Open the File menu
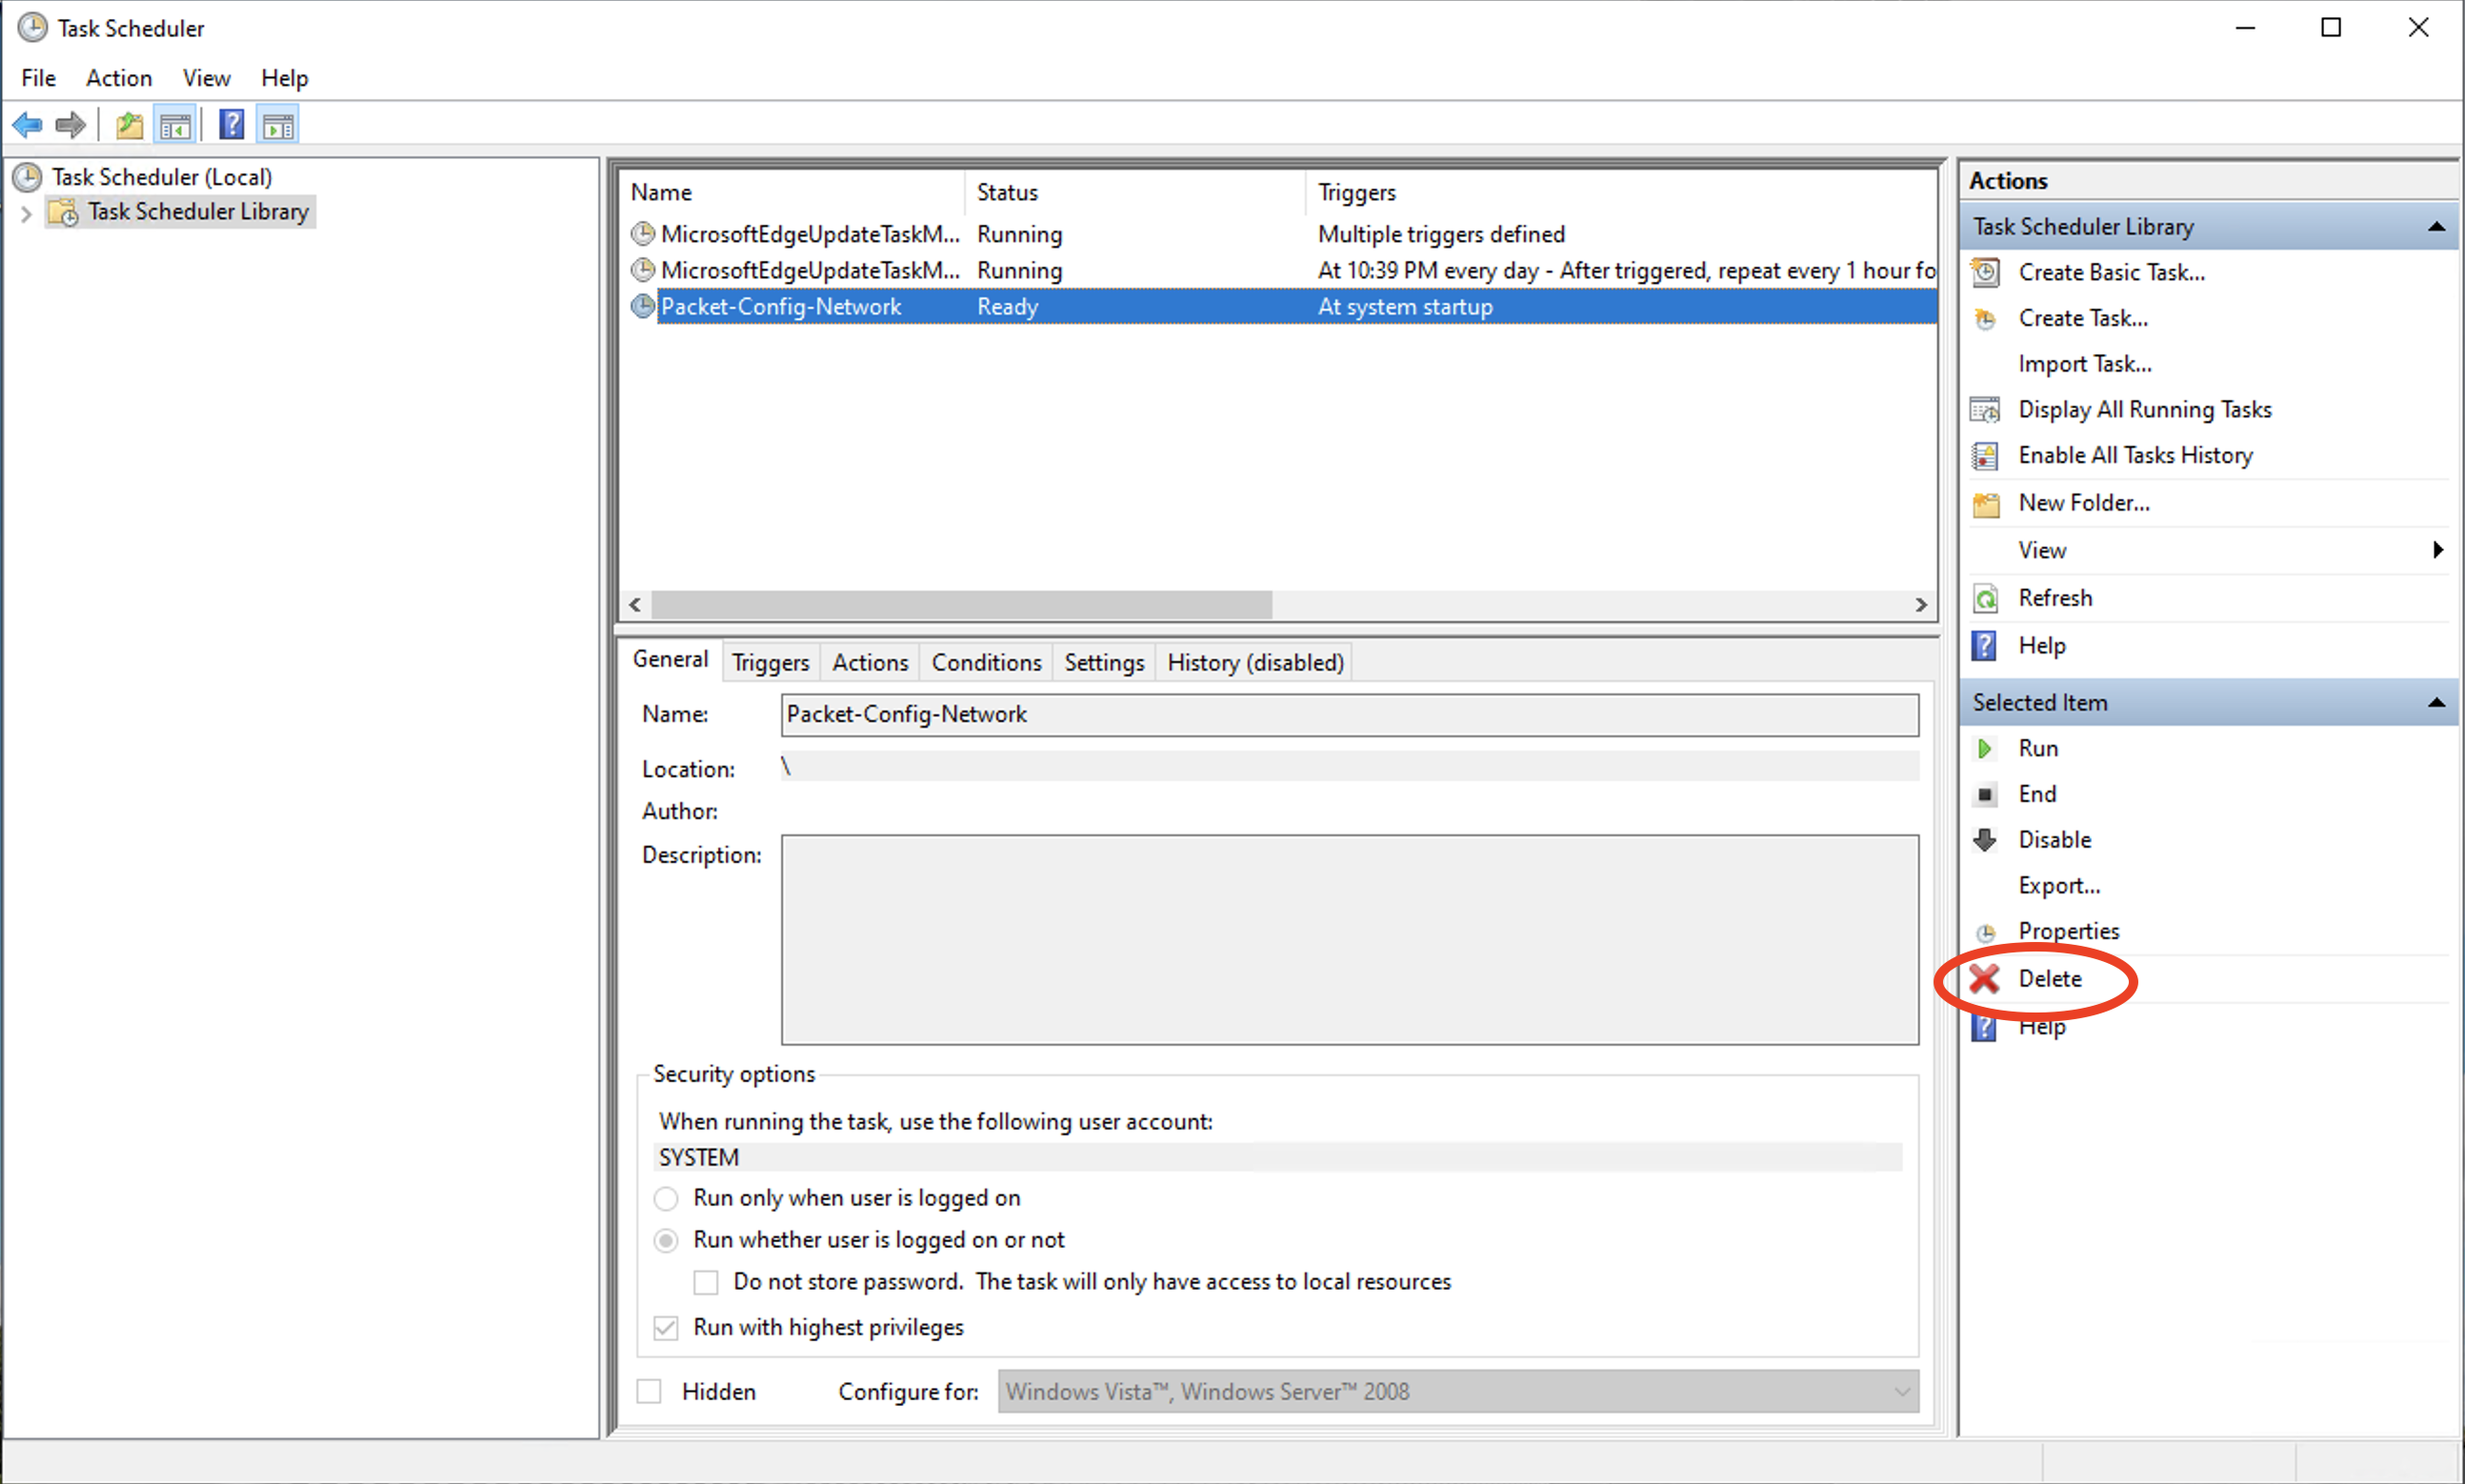This screenshot has height=1484, width=2465. point(39,78)
